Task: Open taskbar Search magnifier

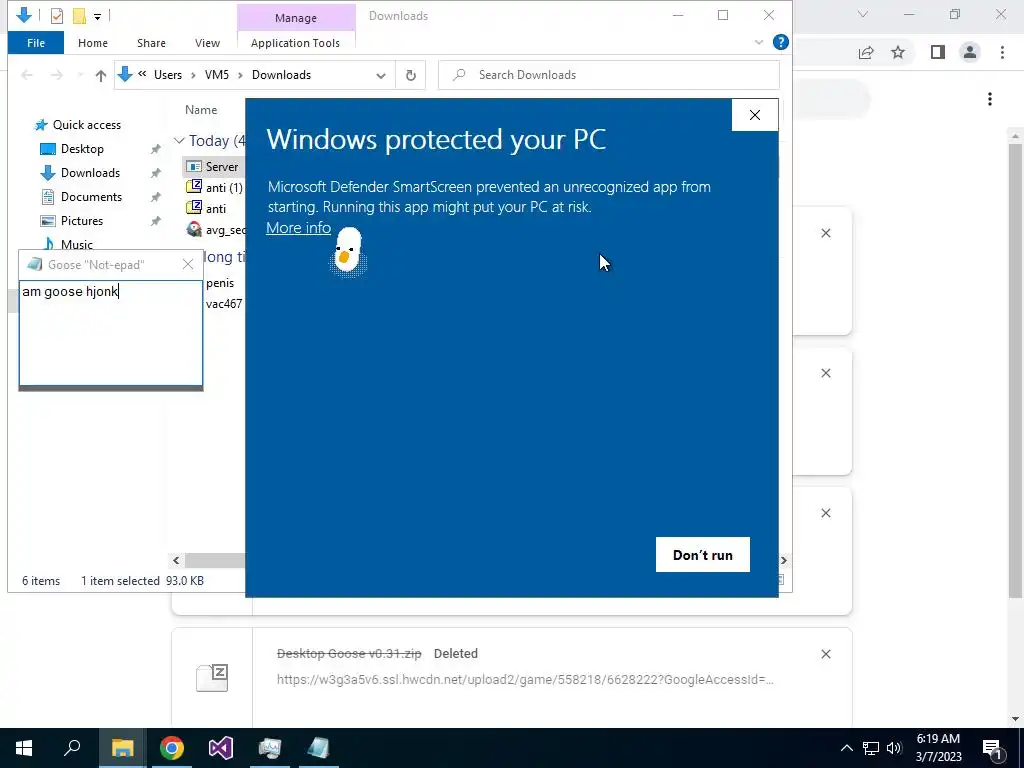Action: [x=72, y=748]
